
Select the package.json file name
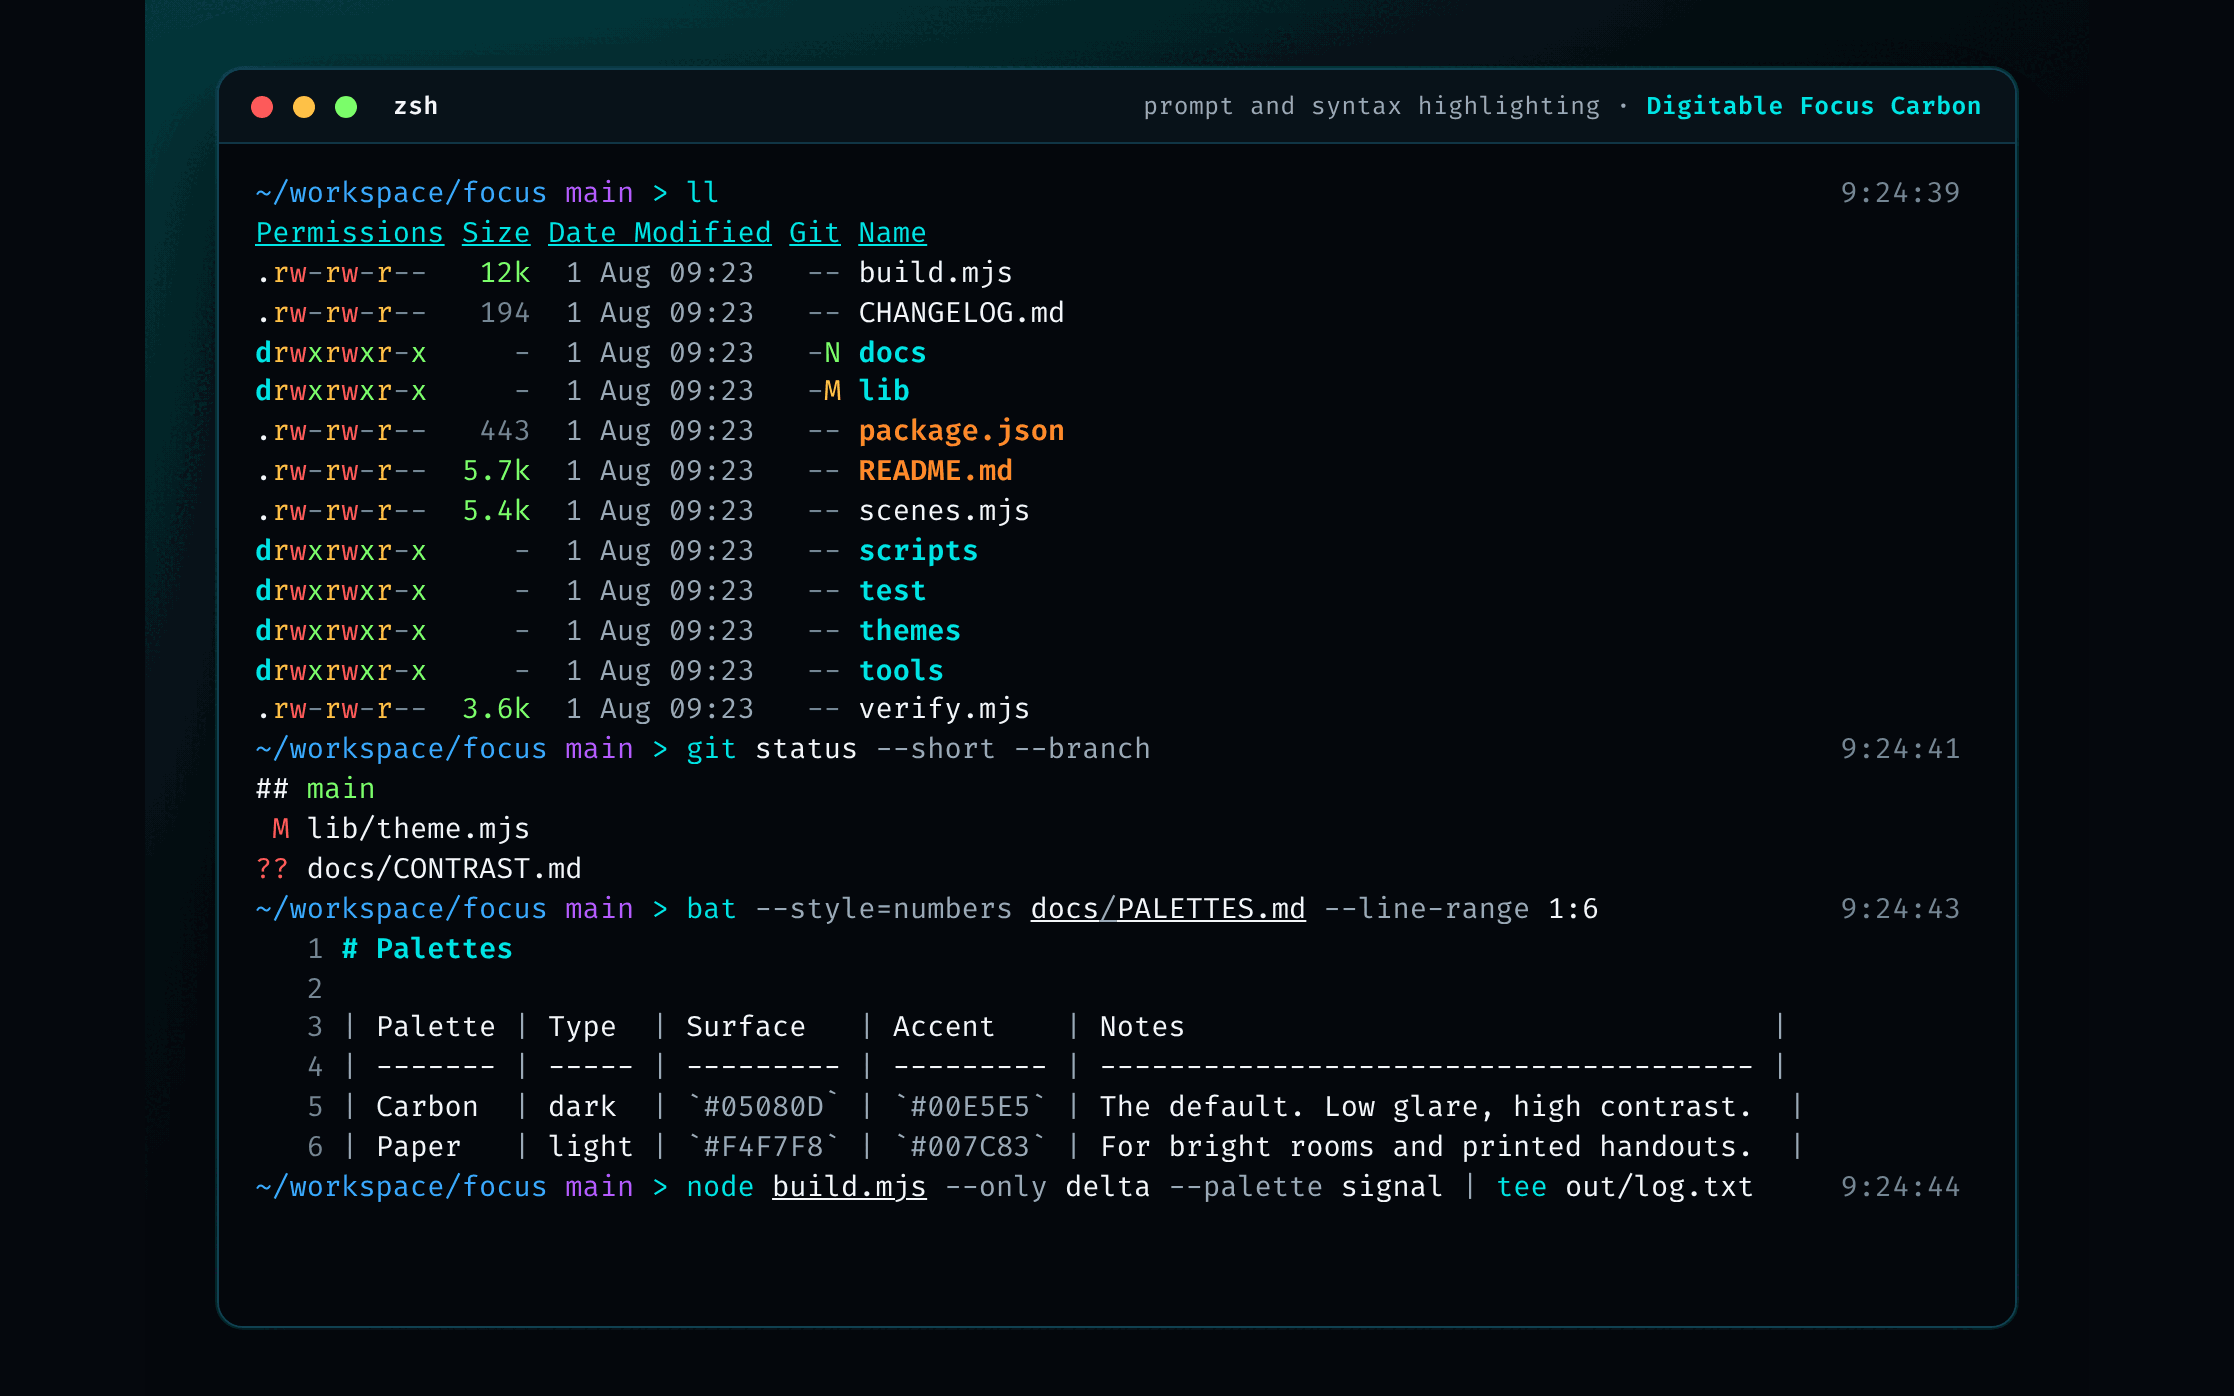click(x=961, y=431)
